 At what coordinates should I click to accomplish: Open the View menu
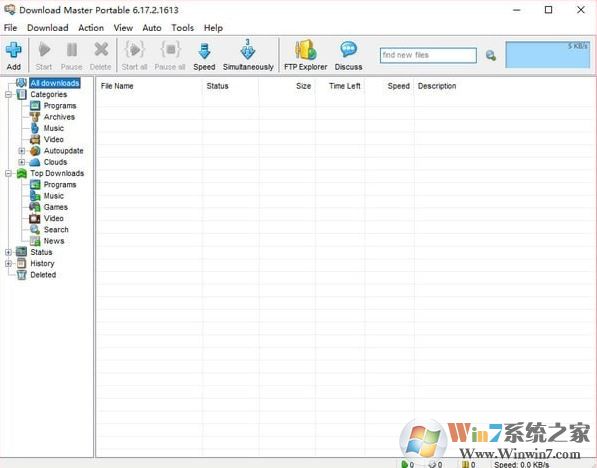pyautogui.click(x=123, y=28)
